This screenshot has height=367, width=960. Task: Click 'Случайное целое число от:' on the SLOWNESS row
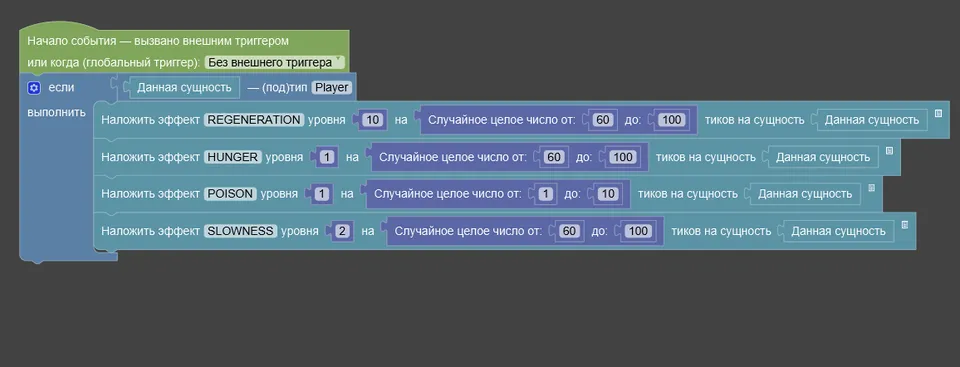(468, 232)
